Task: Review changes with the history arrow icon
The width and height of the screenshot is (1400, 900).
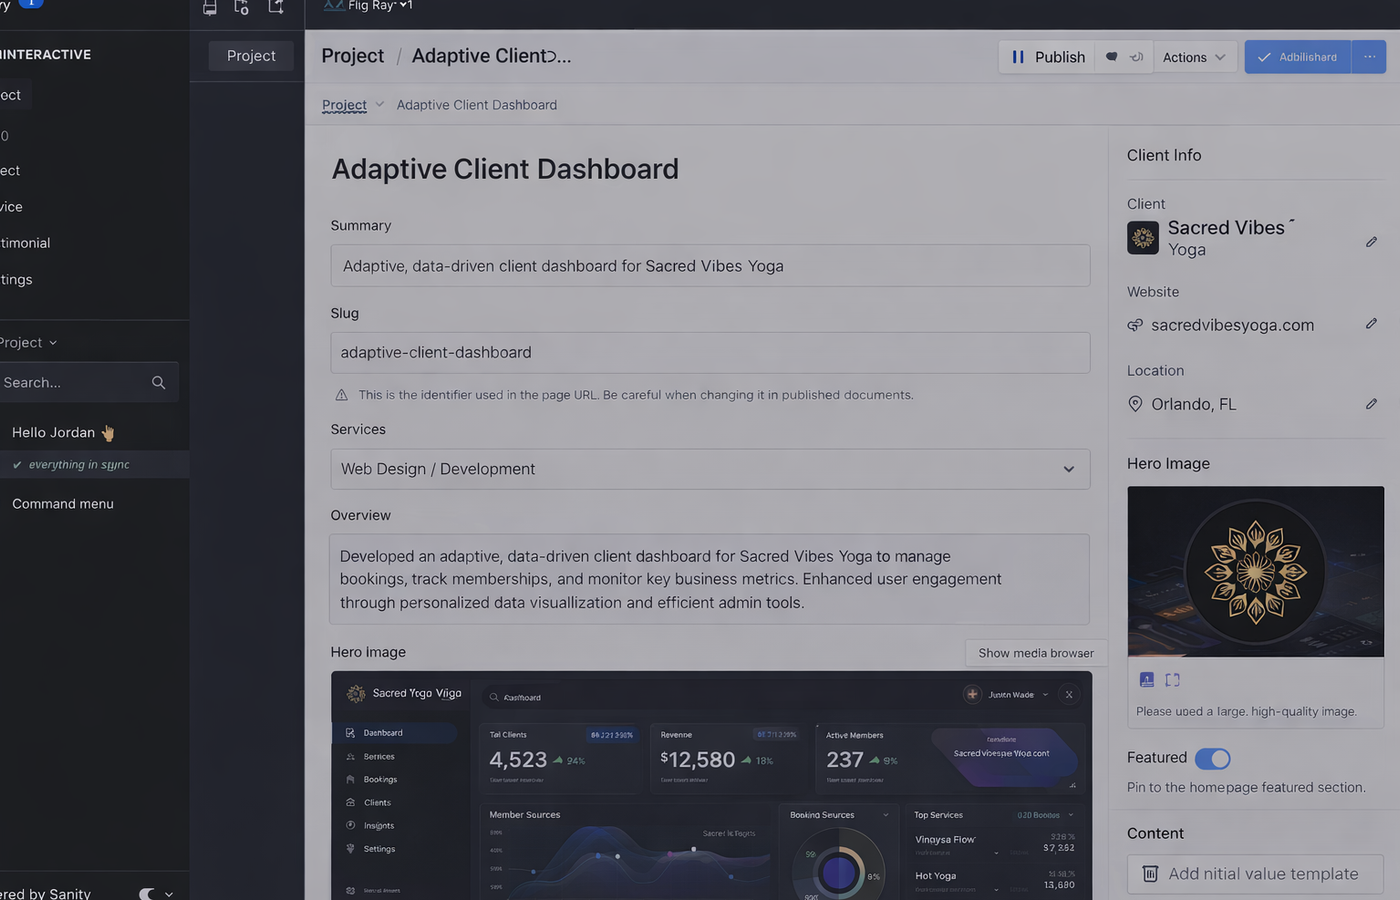Action: point(1137,57)
